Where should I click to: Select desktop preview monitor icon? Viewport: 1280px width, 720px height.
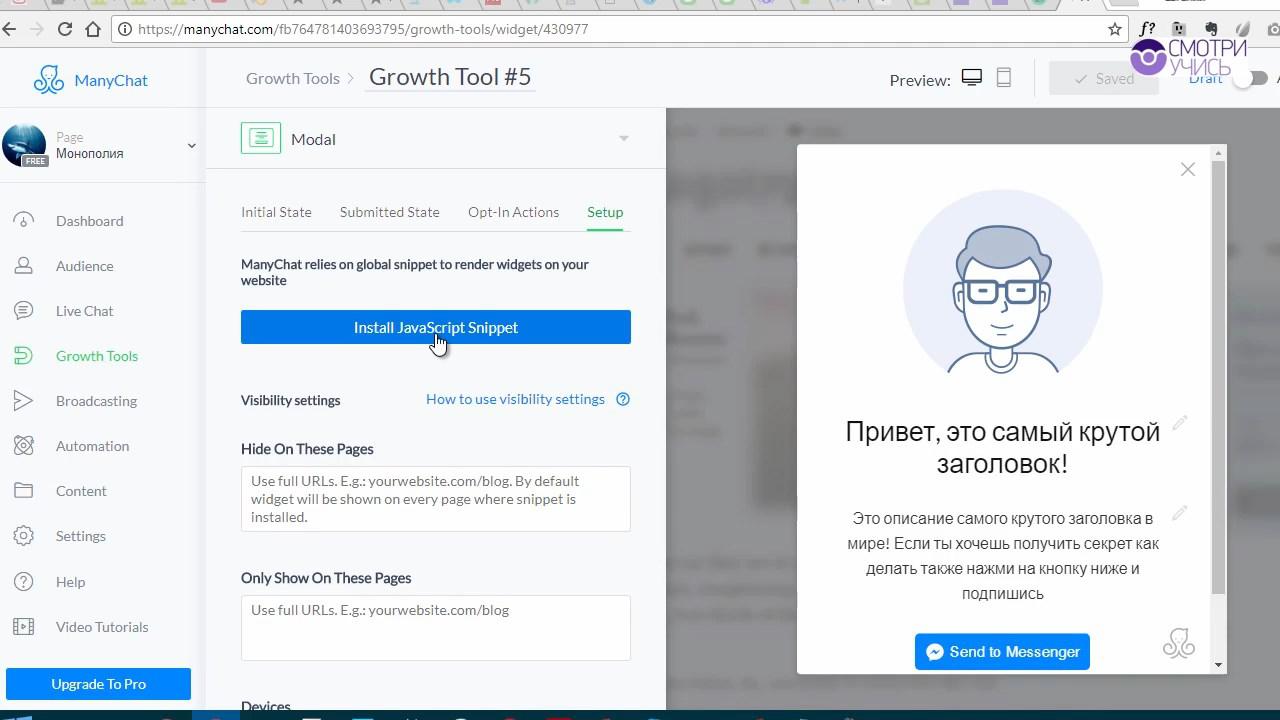pyautogui.click(x=972, y=78)
